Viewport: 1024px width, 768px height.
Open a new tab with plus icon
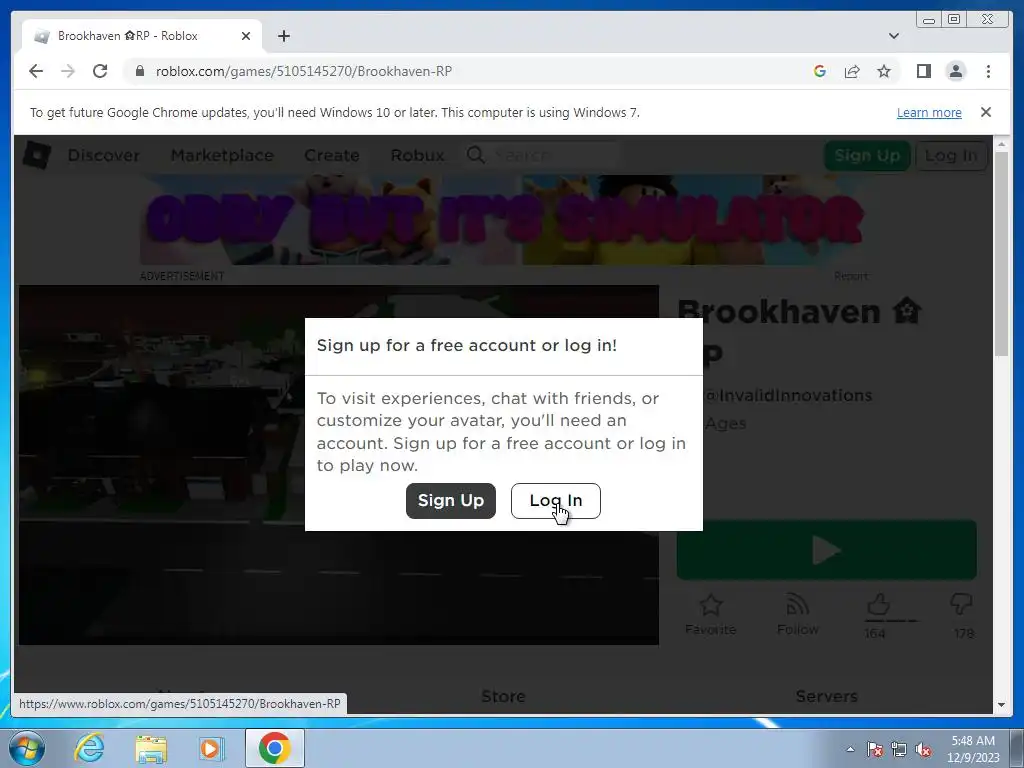(x=283, y=36)
